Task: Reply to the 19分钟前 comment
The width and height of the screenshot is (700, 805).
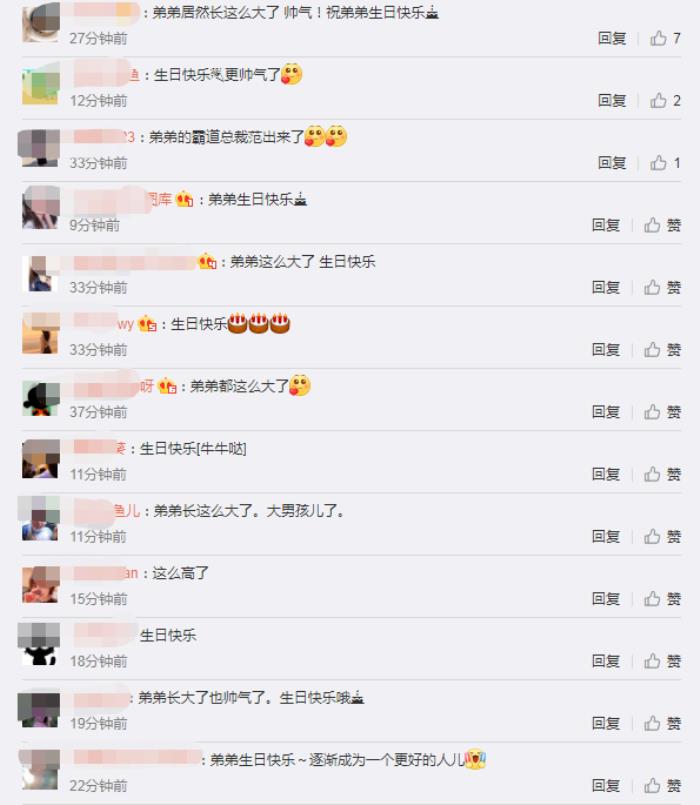Action: click(x=606, y=723)
